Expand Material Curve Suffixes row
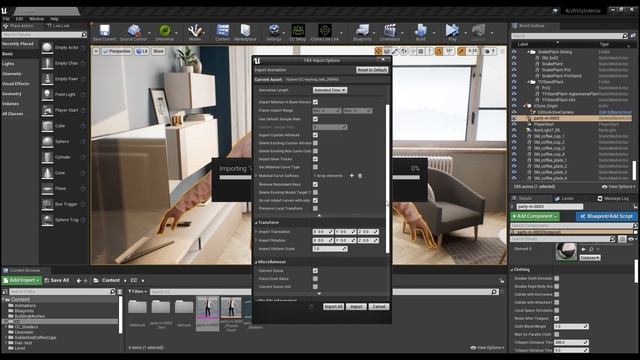Viewport: 640px width, 360px height. [x=256, y=176]
